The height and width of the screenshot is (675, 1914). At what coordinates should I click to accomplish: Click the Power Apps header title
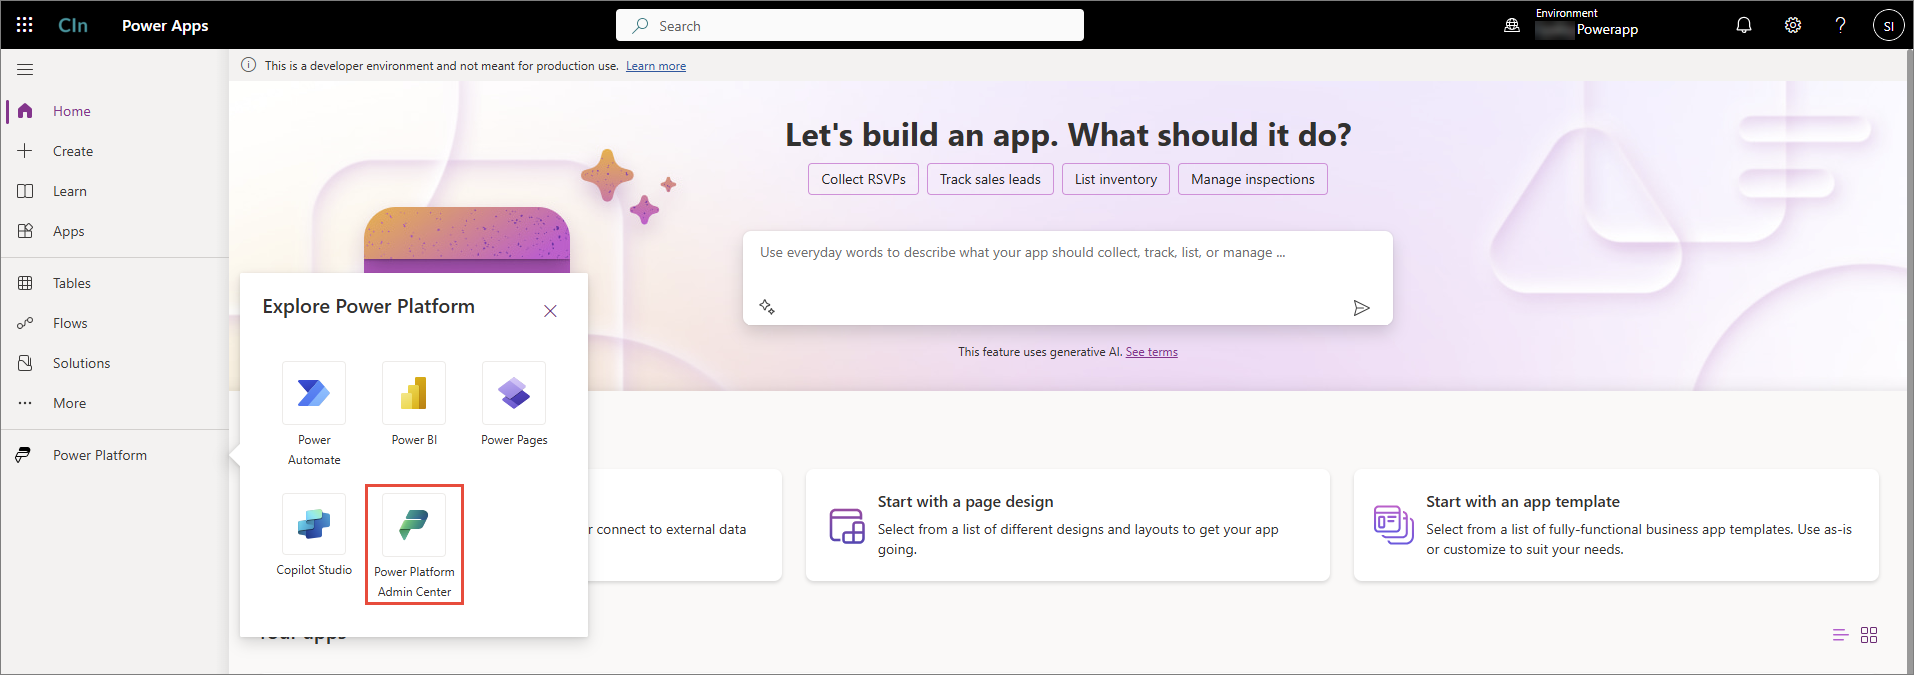pos(165,25)
